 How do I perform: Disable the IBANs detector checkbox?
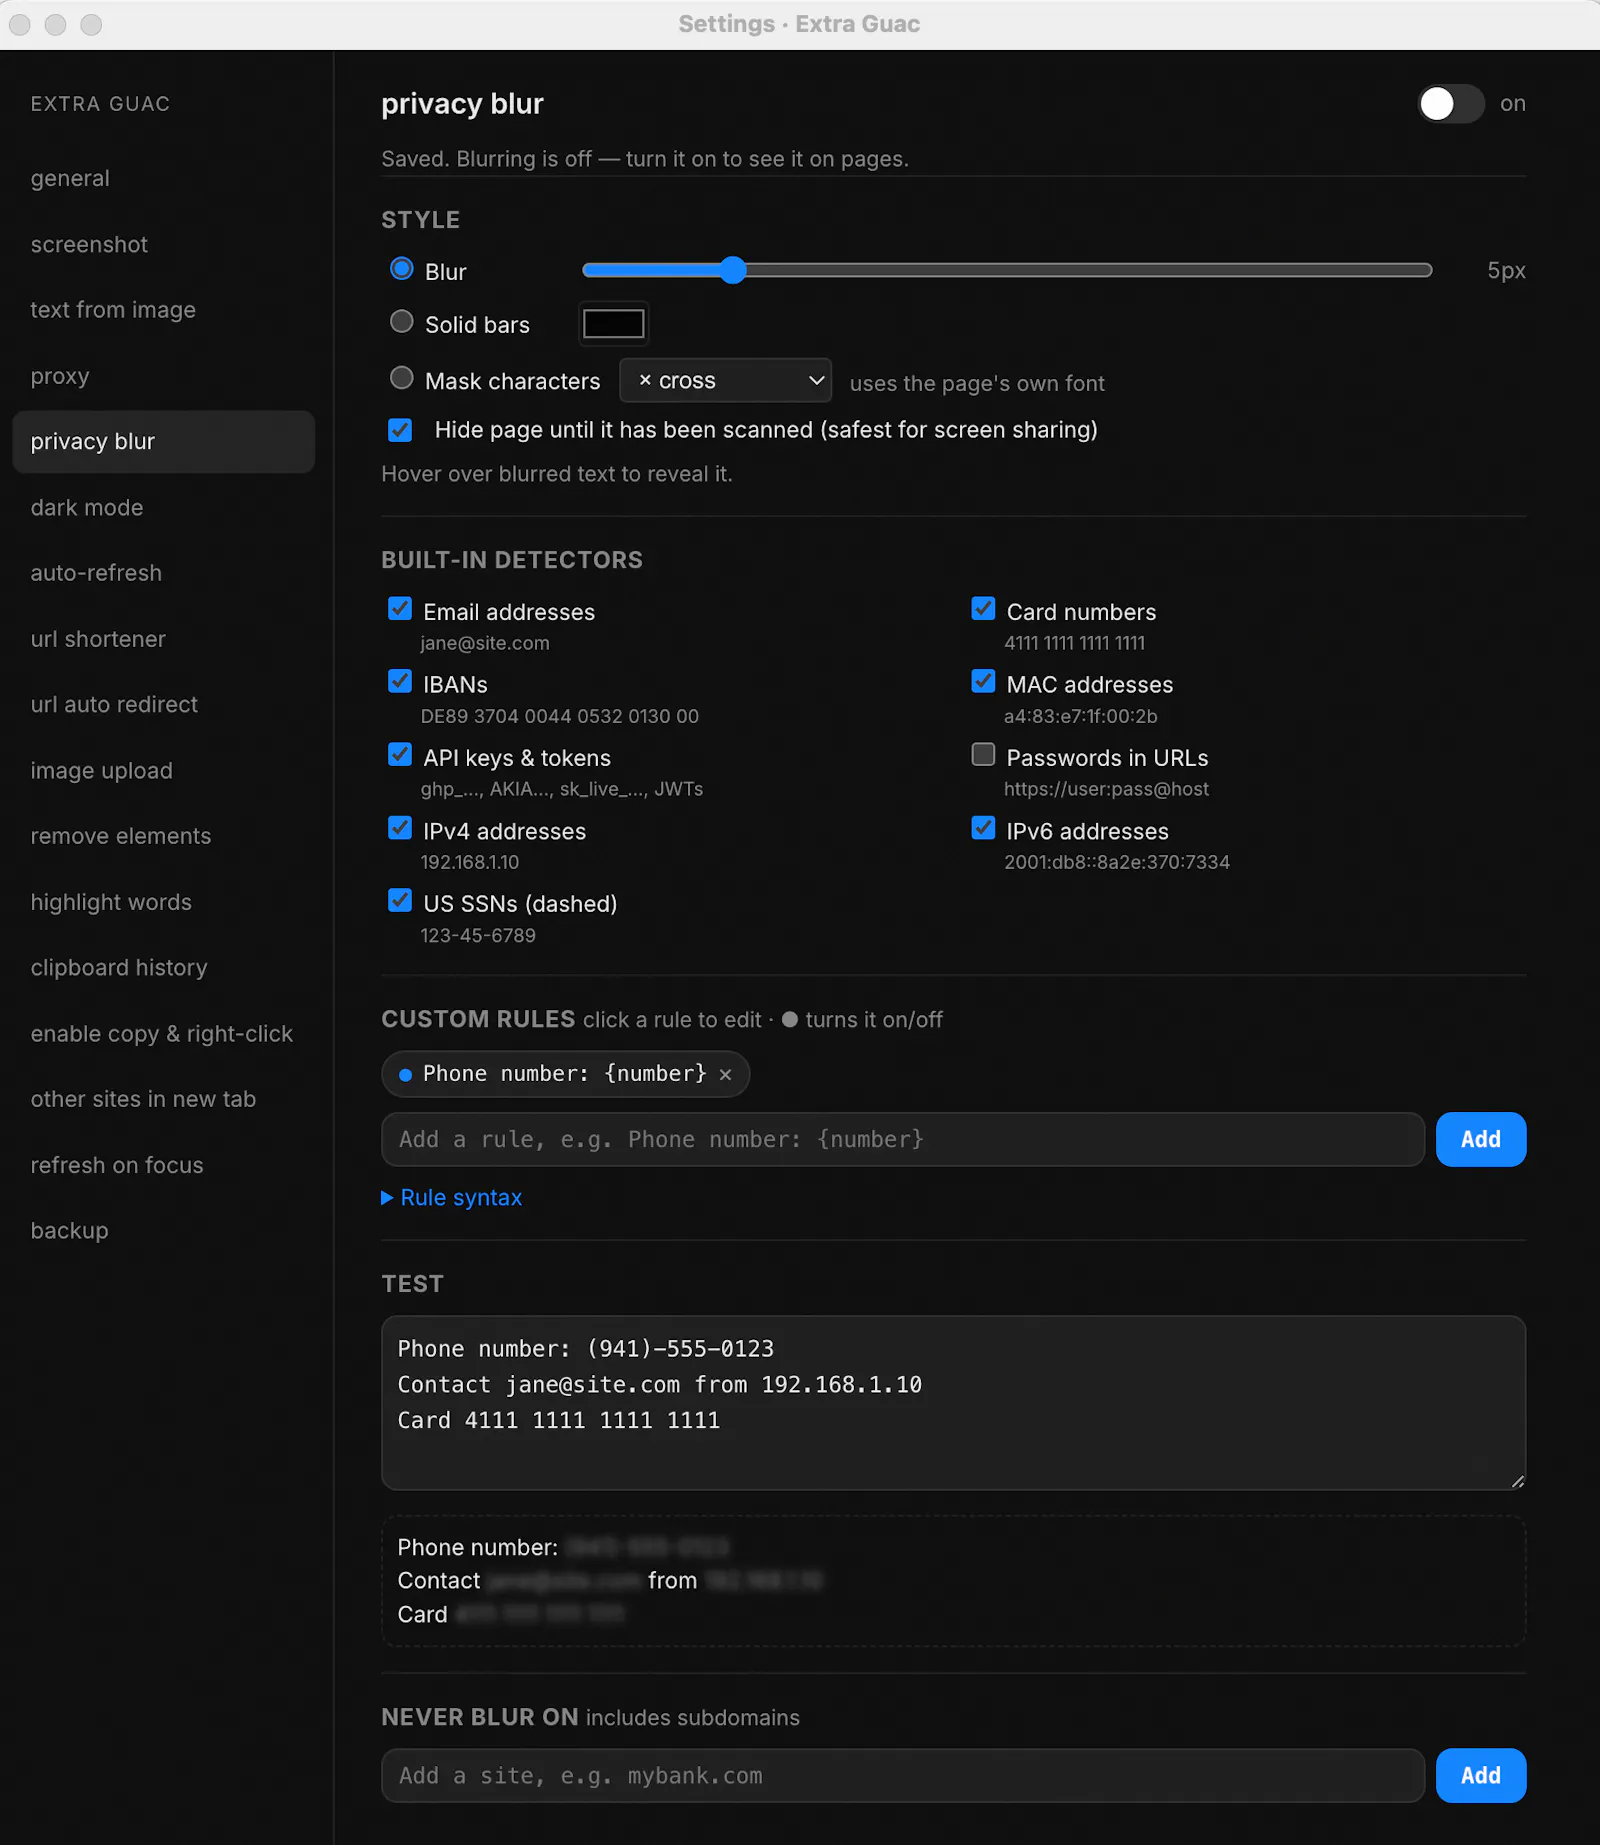click(400, 682)
